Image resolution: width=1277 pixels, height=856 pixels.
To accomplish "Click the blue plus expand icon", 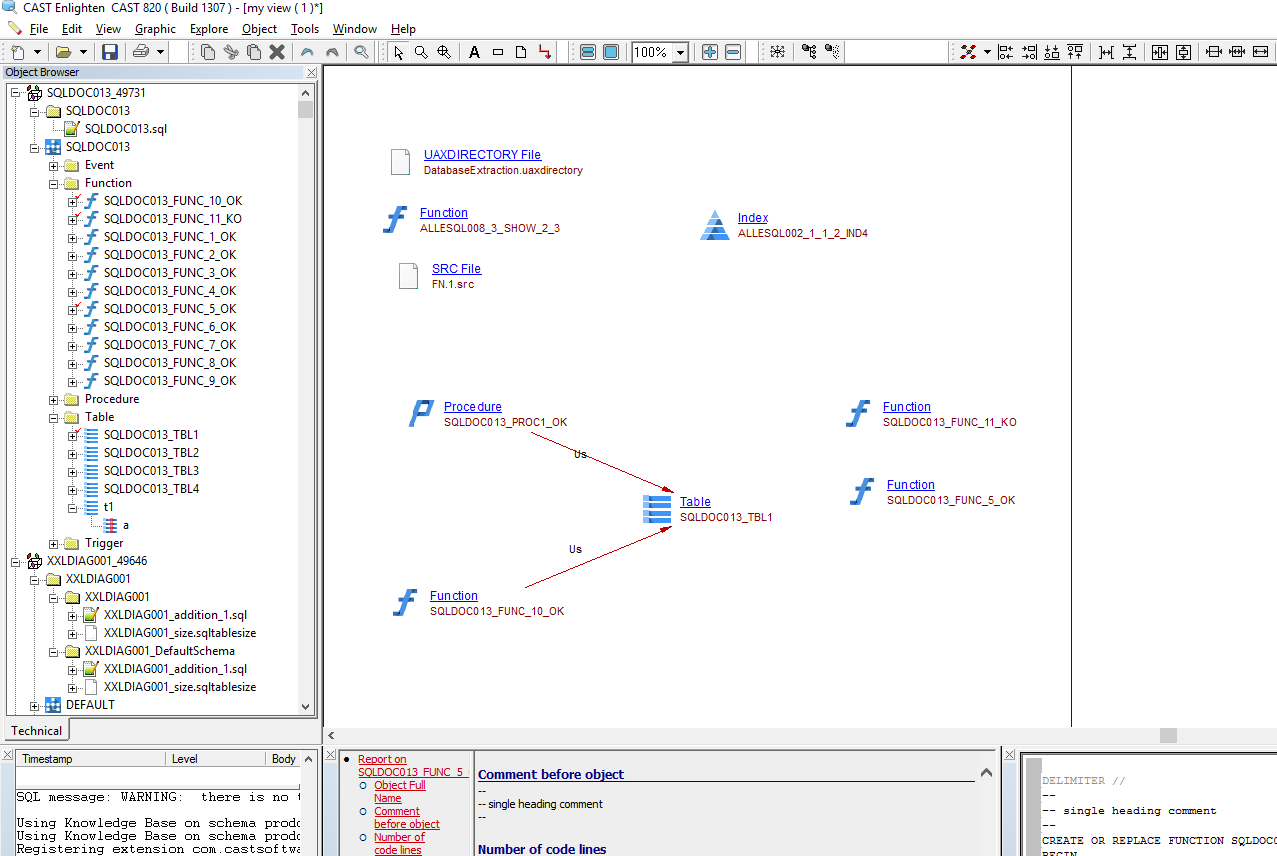I will pos(710,52).
